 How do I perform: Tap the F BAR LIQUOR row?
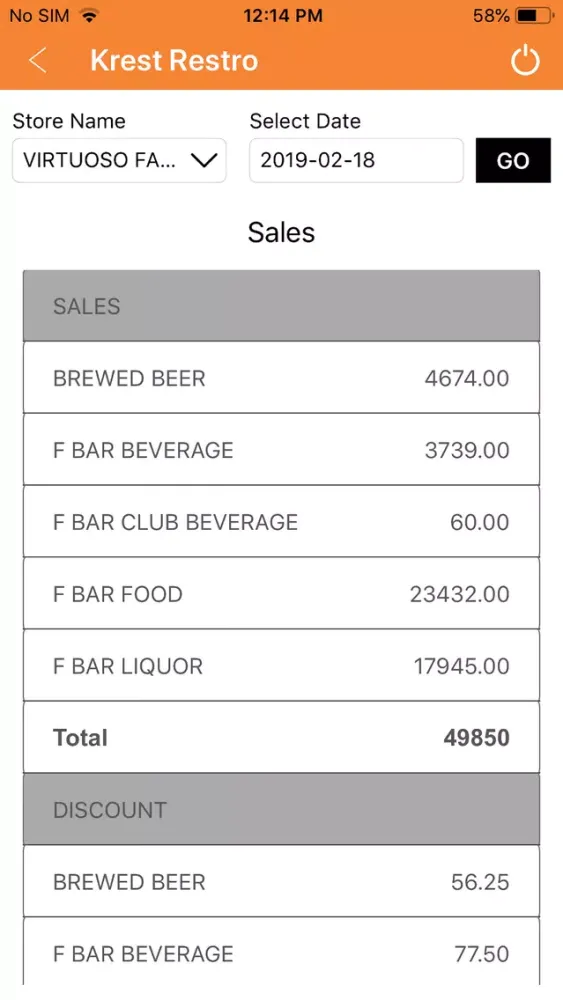point(281,666)
